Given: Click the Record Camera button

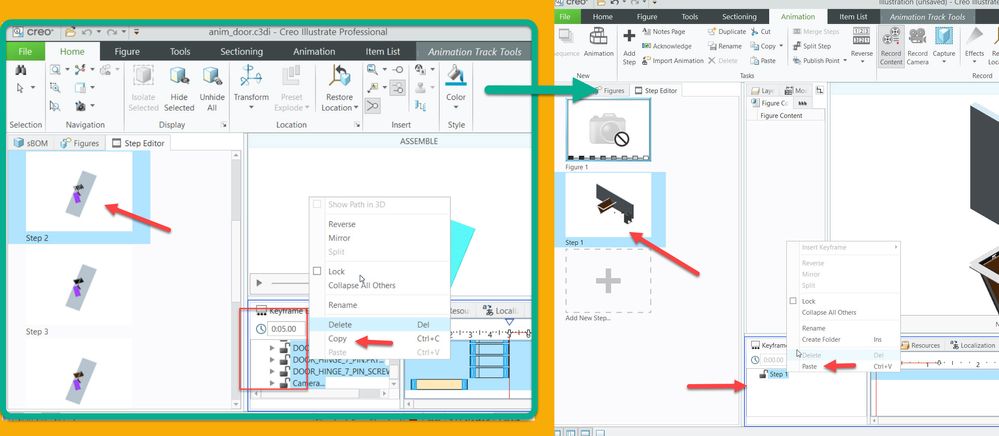Looking at the screenshot, I should (x=917, y=46).
